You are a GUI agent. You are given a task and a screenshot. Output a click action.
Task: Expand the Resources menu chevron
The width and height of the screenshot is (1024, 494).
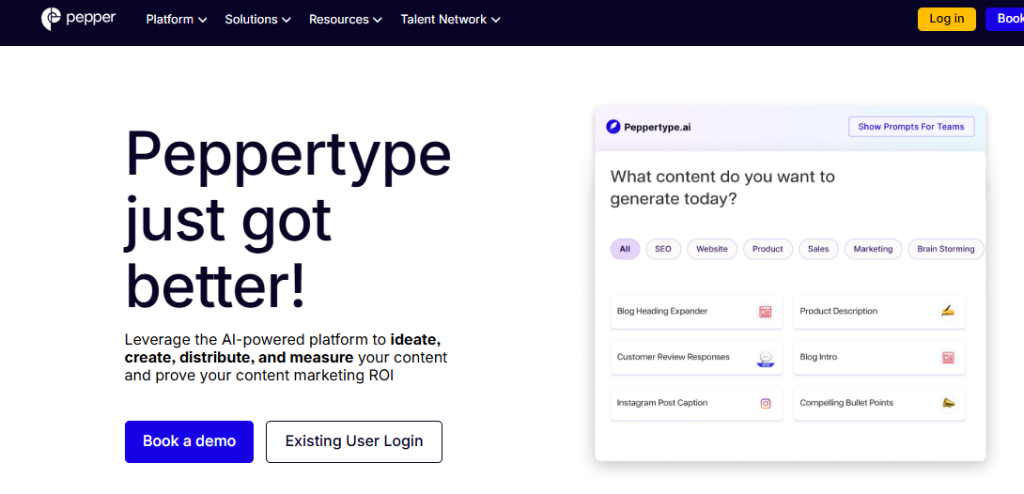click(x=377, y=20)
